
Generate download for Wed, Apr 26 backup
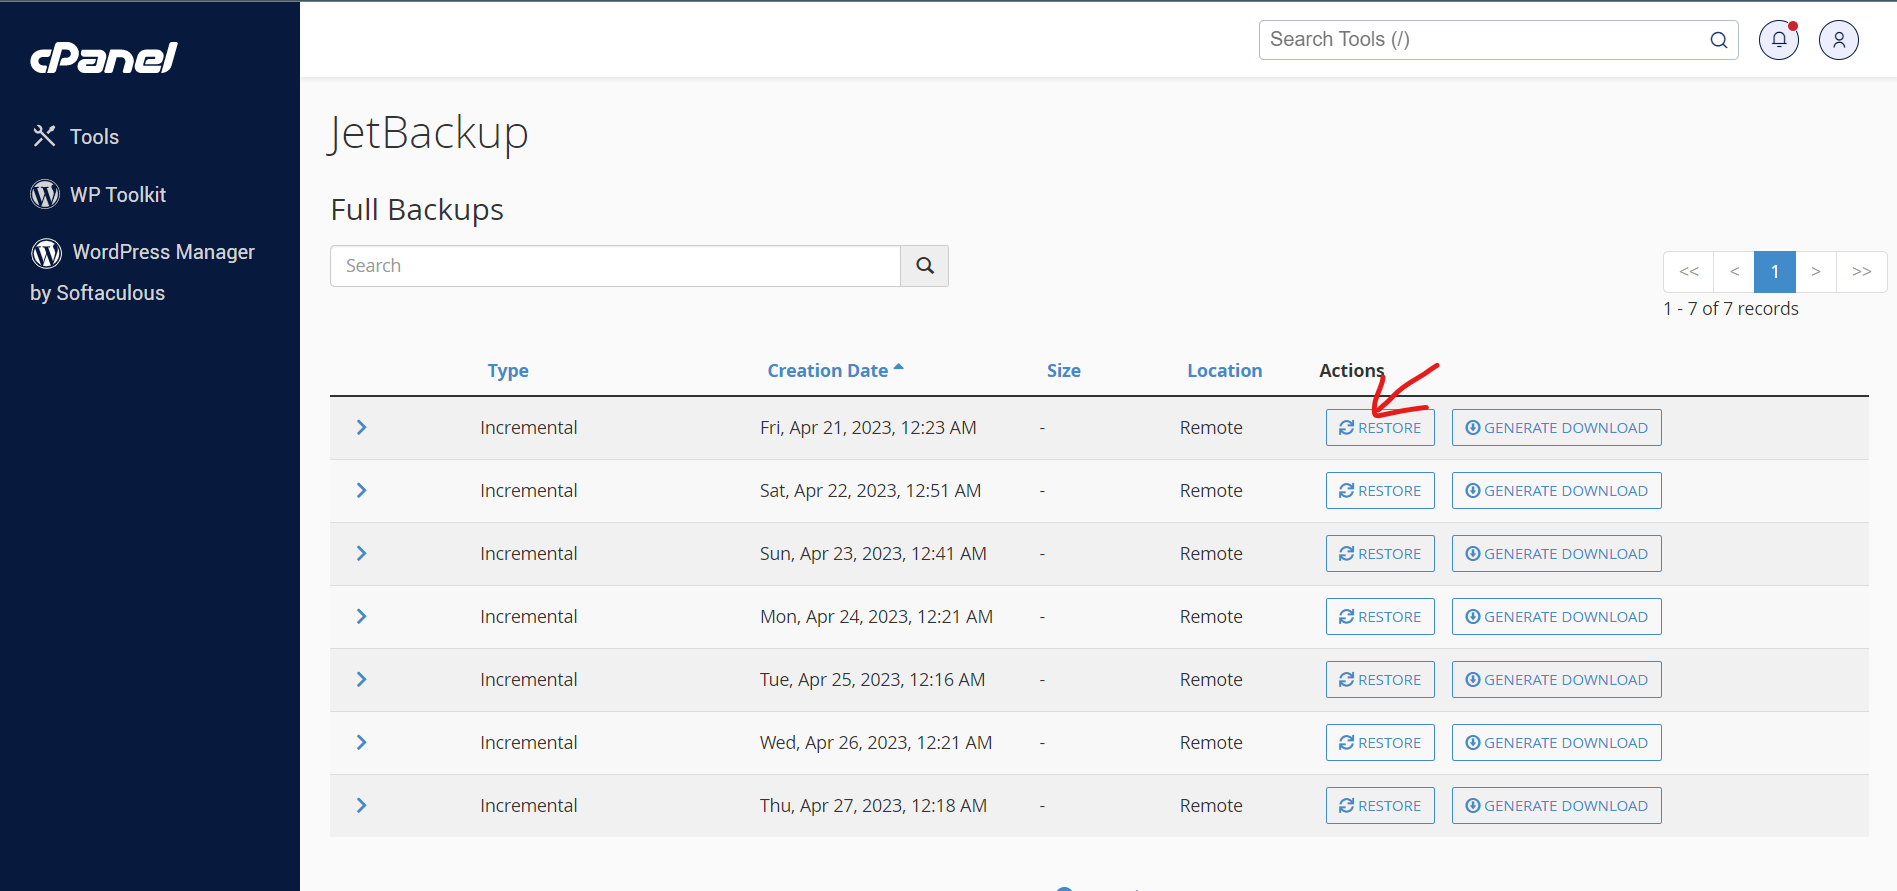coord(1557,743)
